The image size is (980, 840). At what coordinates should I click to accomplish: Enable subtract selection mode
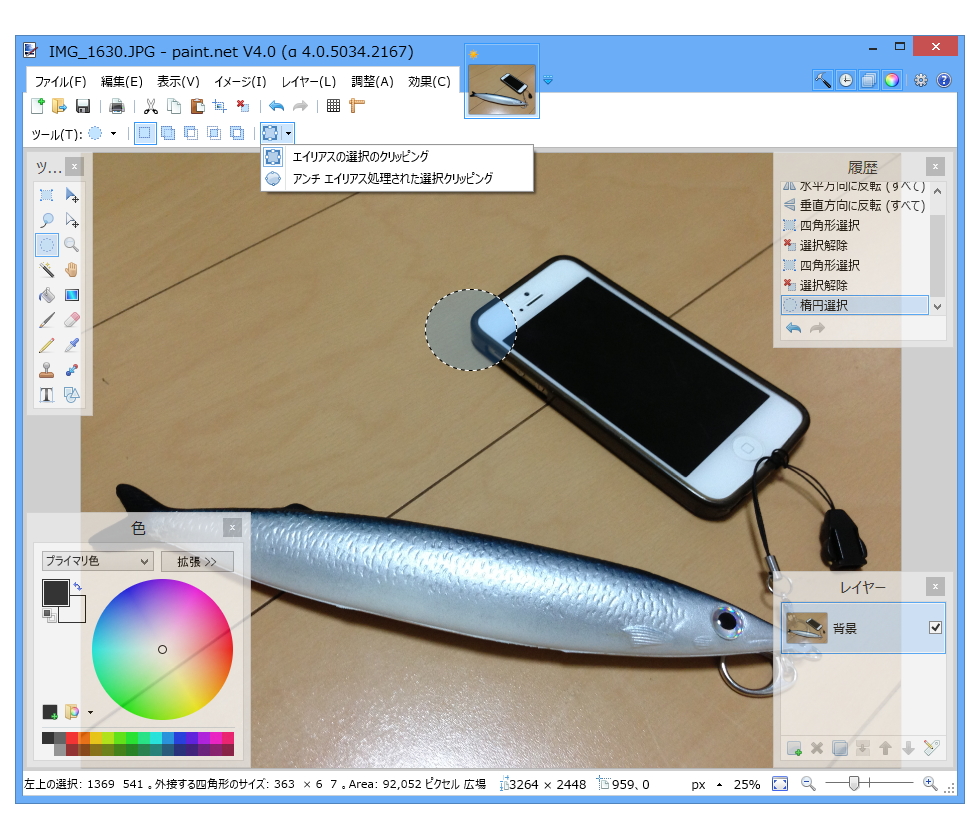point(190,133)
